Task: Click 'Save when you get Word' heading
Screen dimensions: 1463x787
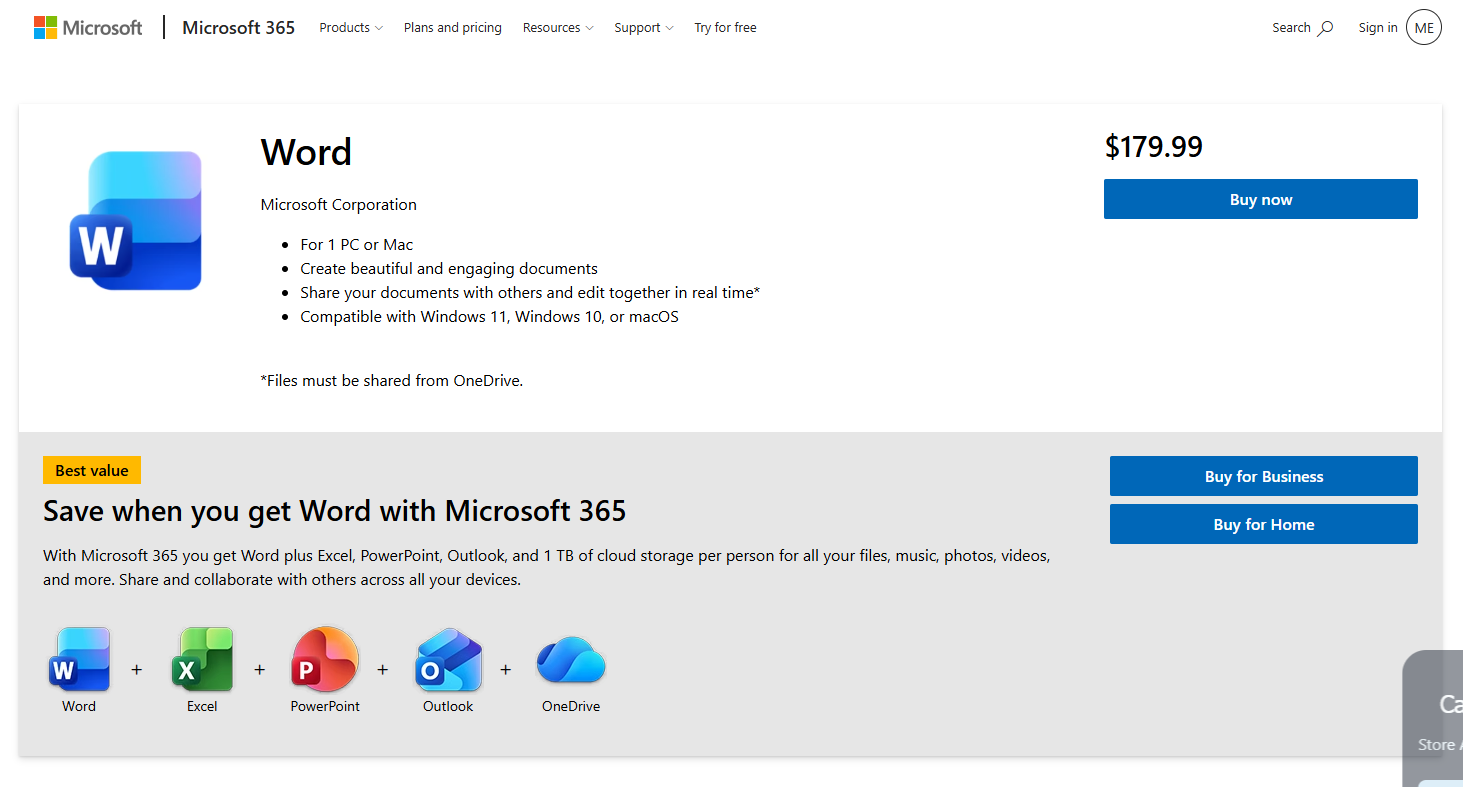Action: click(335, 511)
